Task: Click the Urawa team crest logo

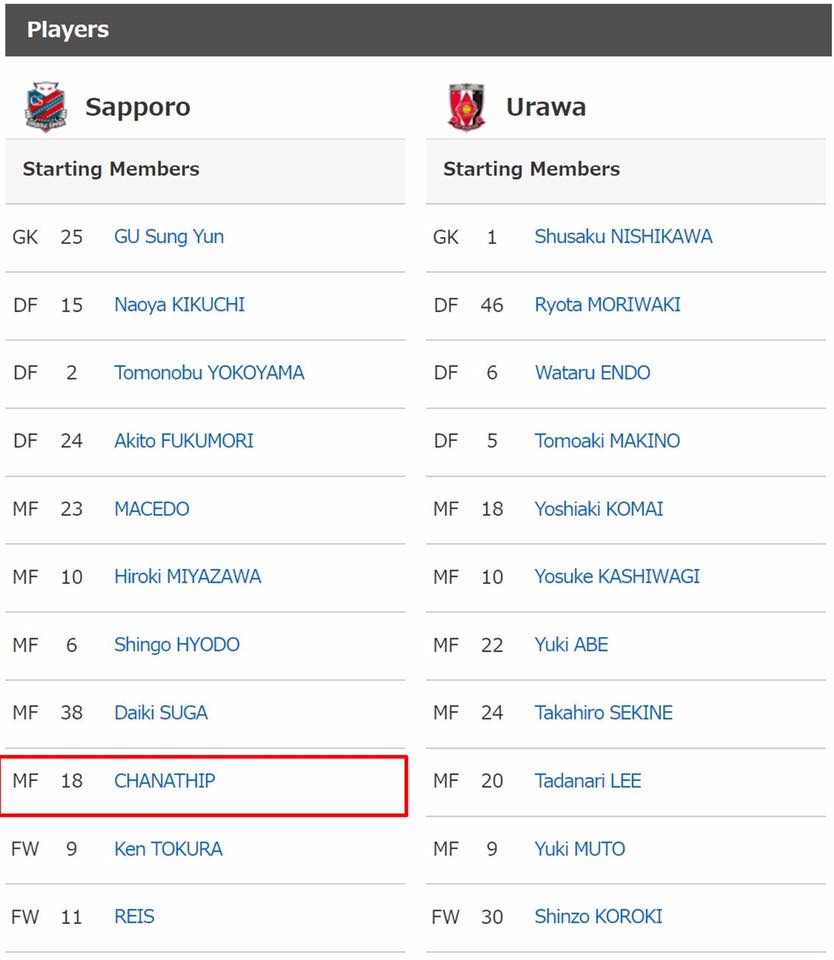Action: [467, 107]
